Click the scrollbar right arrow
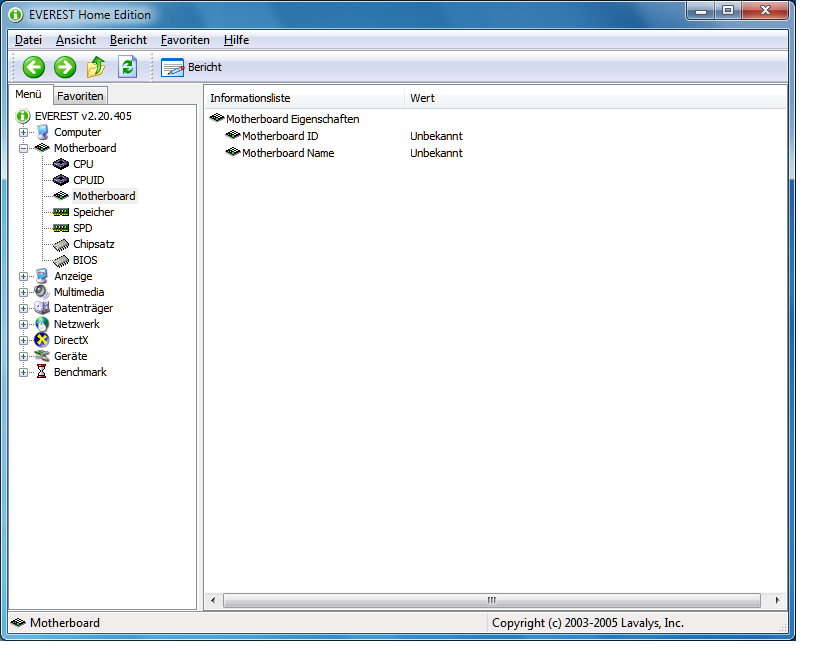This screenshot has width=824, height=656. pos(777,600)
